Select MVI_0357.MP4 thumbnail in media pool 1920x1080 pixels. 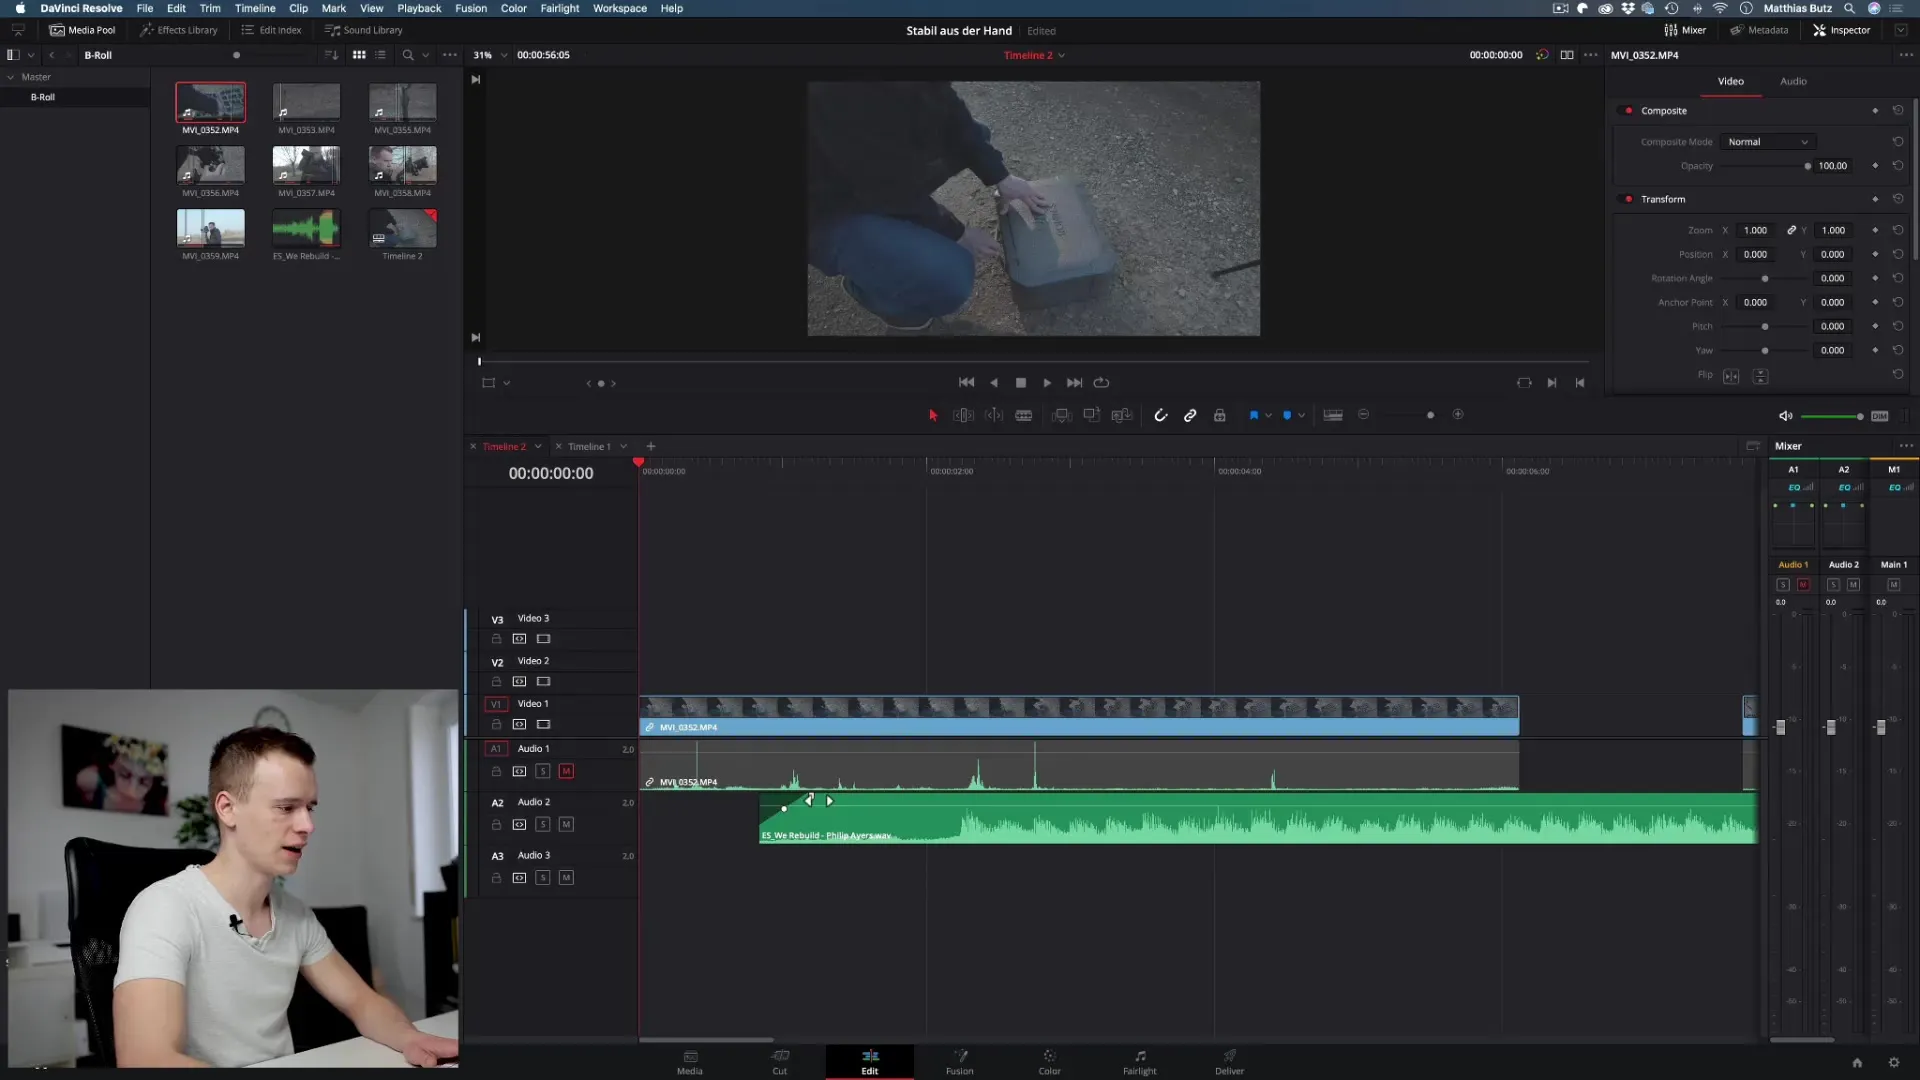[x=306, y=165]
